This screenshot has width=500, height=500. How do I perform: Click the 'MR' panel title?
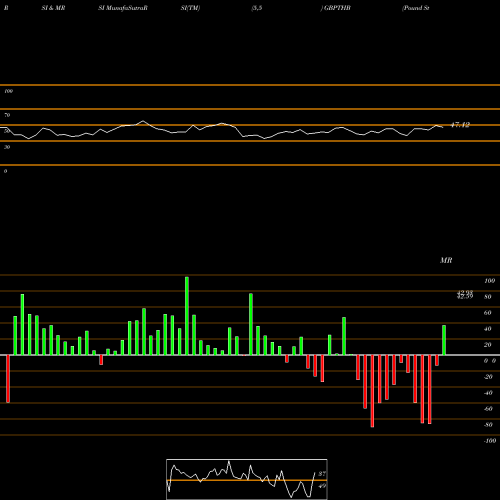coord(446,260)
